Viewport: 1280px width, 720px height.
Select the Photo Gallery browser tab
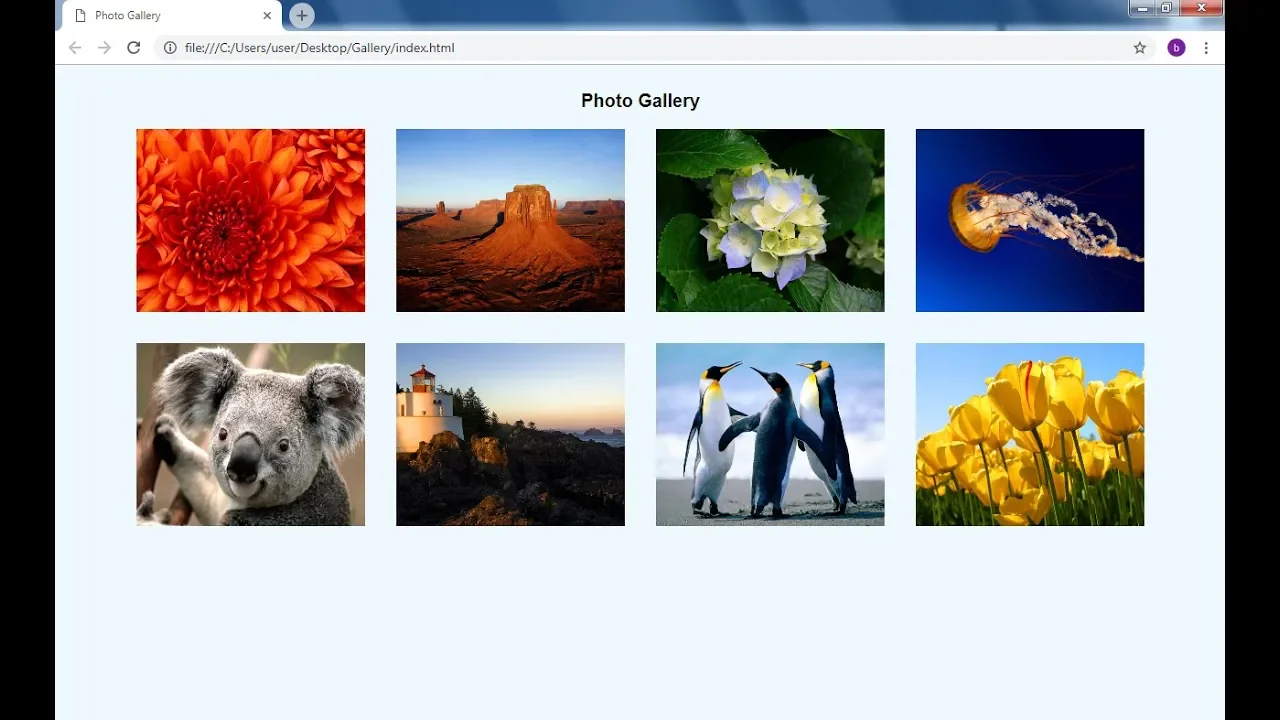click(170, 16)
